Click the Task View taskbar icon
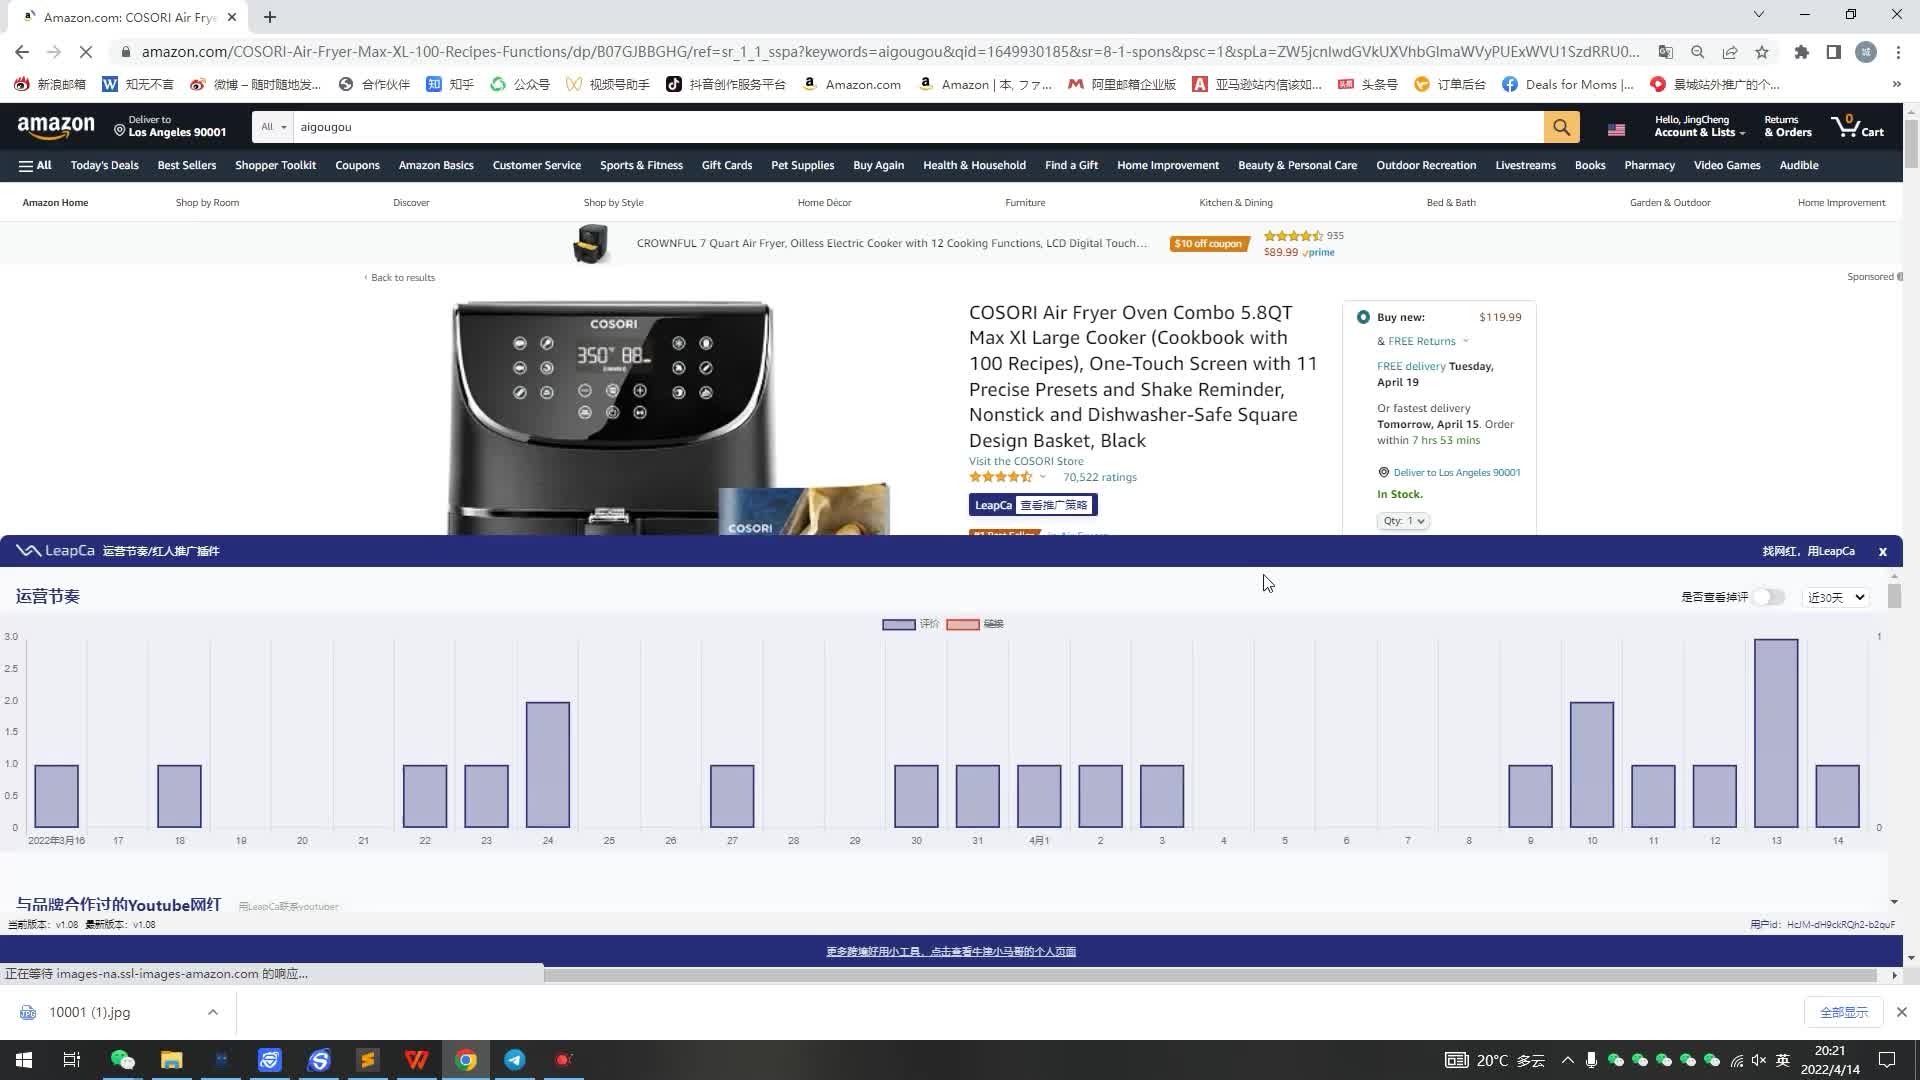1920x1080 pixels. 72,1060
